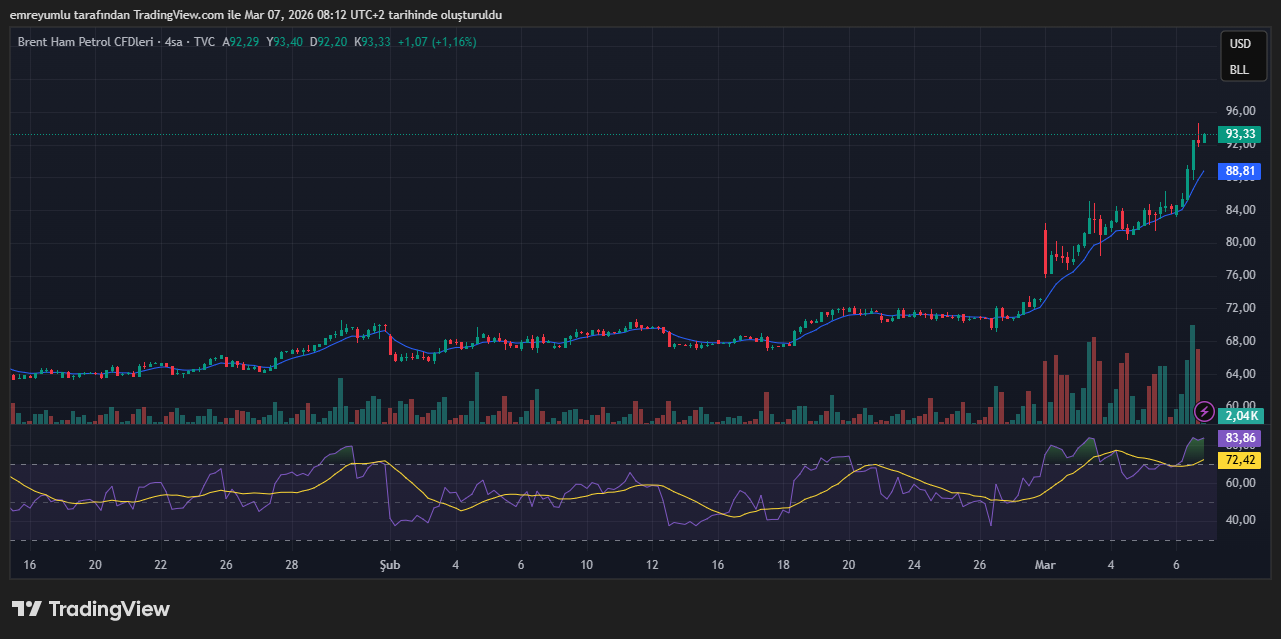Click the green 93,33 current price label

pos(1240,134)
